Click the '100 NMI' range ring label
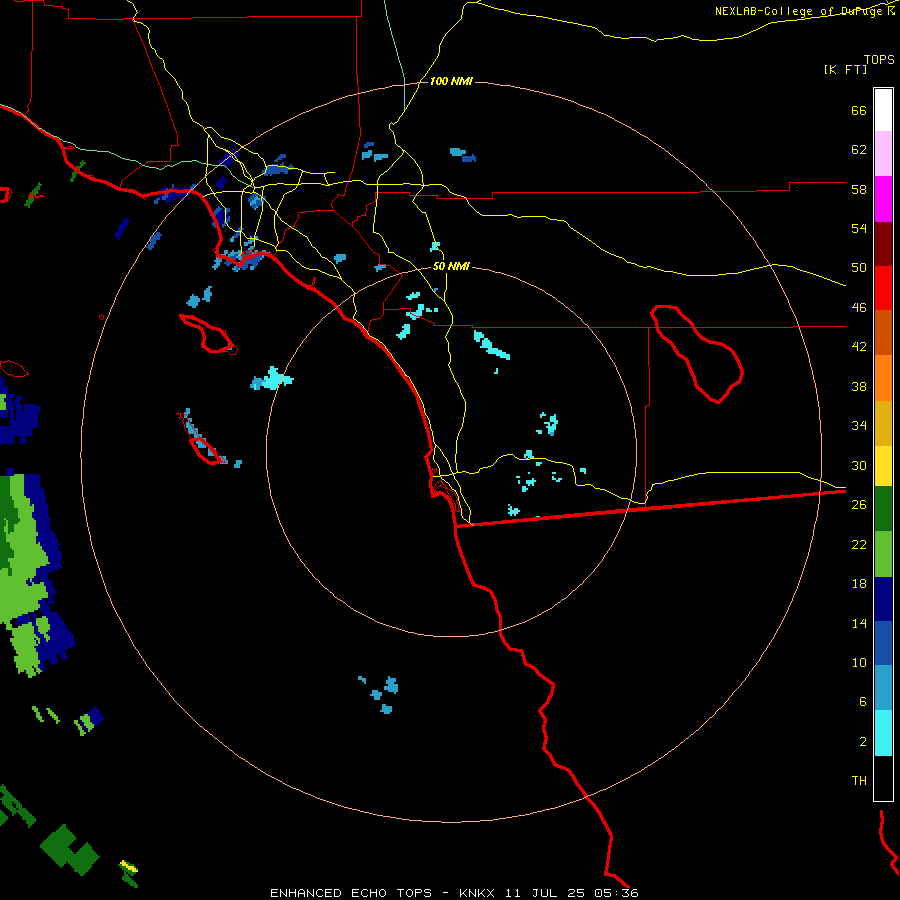Viewport: 900px width, 900px height. [451, 82]
